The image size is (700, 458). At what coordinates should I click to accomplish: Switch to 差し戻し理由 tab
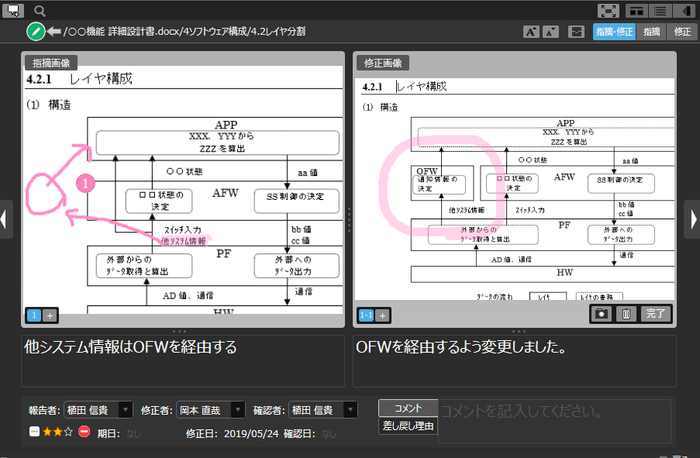pos(408,426)
